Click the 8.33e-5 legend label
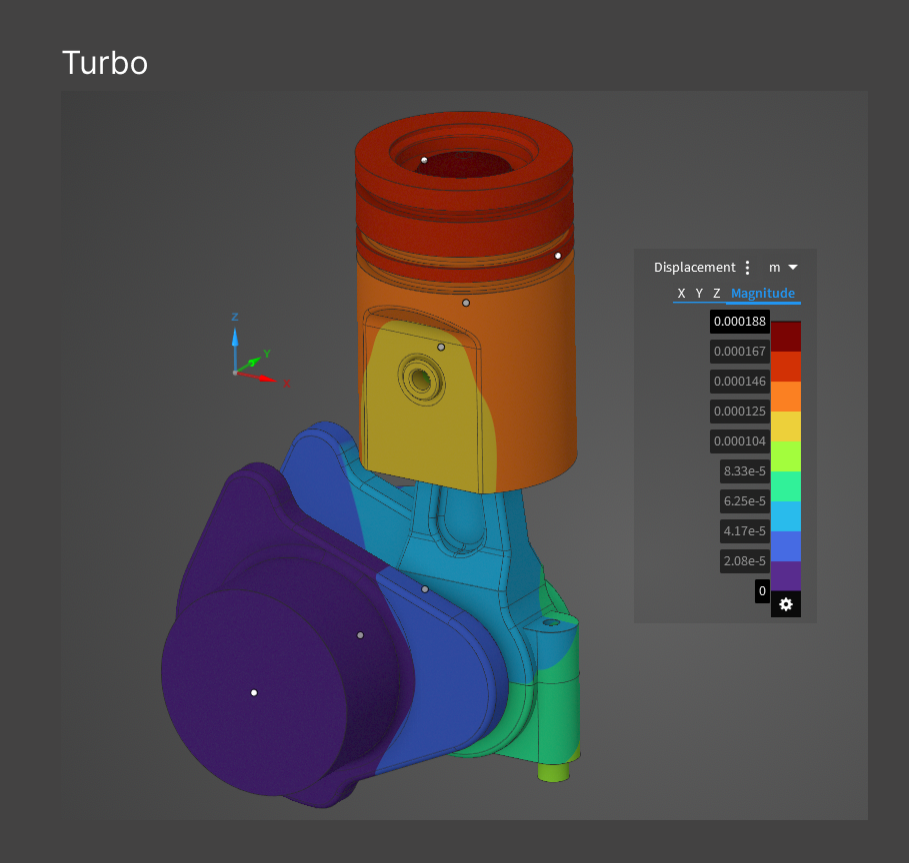909x863 pixels. pos(745,471)
